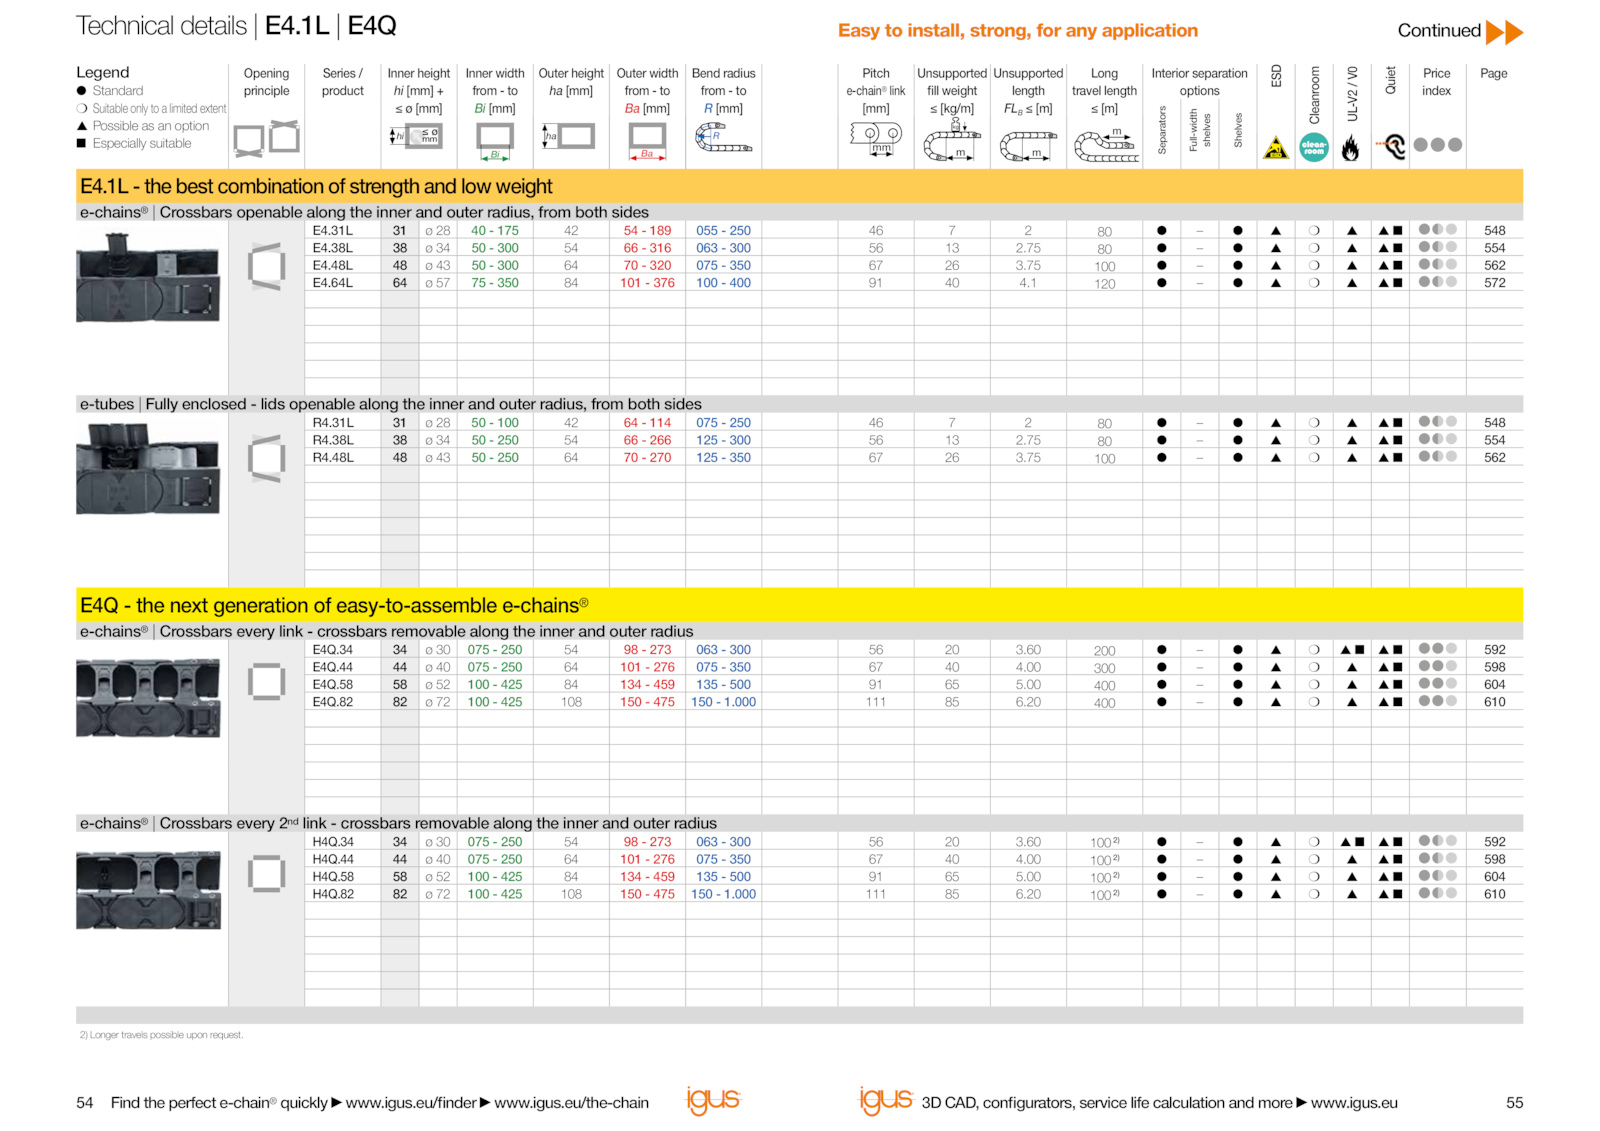The image size is (1600, 1131).
Task: Click the Easy to install, strong tagline
Action: pyautogui.click(x=1018, y=31)
